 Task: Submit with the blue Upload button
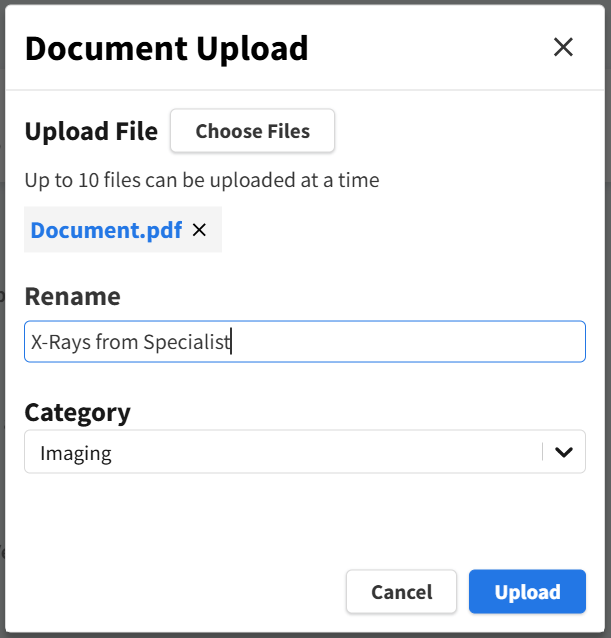(527, 592)
